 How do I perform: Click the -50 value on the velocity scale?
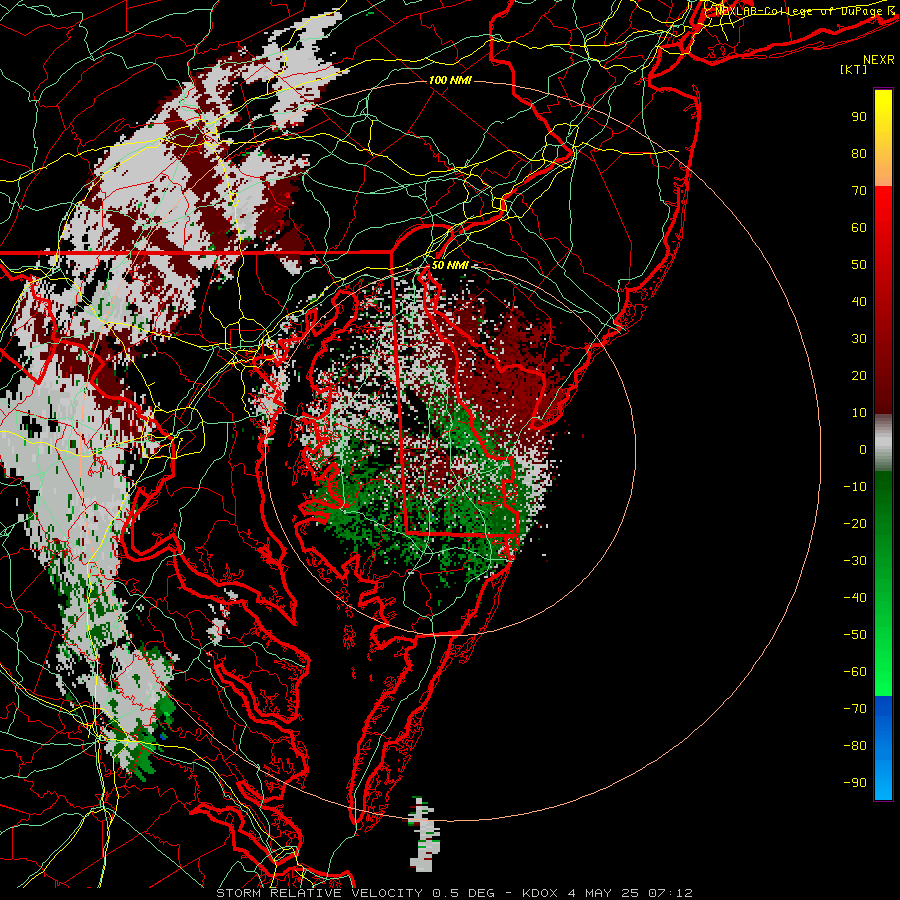(855, 635)
